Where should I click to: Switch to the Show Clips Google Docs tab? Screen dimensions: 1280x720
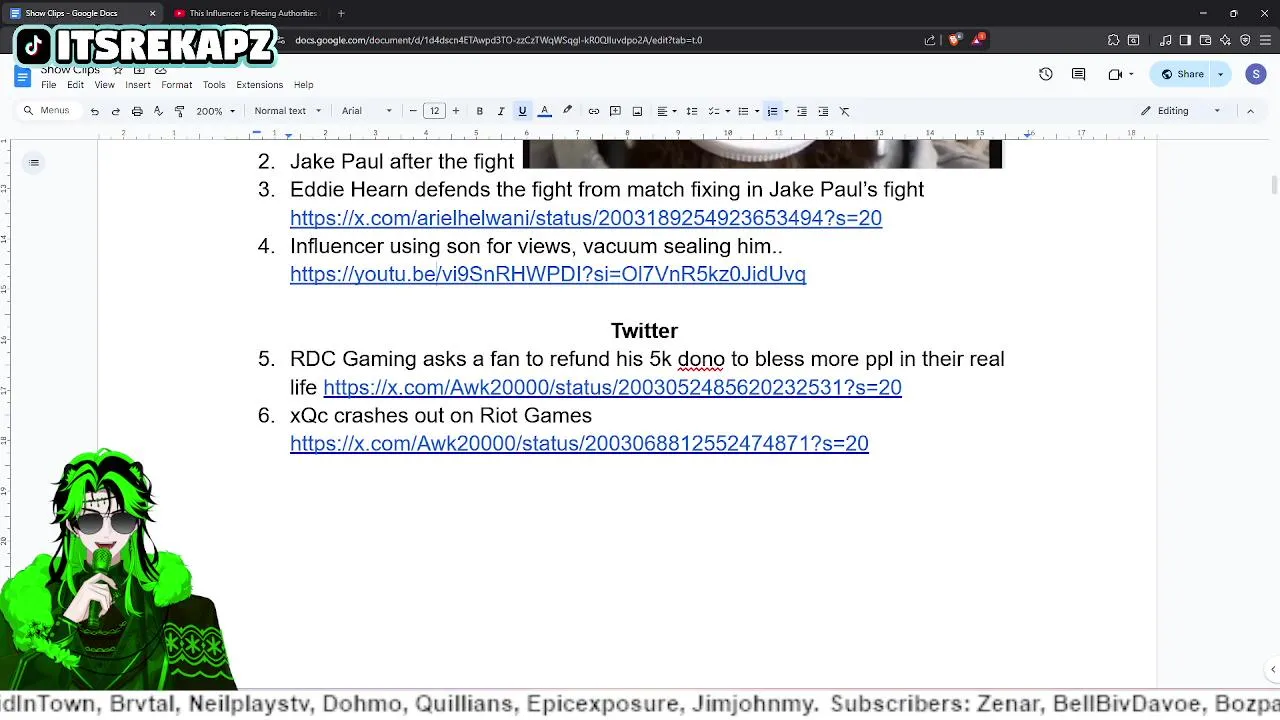[80, 13]
